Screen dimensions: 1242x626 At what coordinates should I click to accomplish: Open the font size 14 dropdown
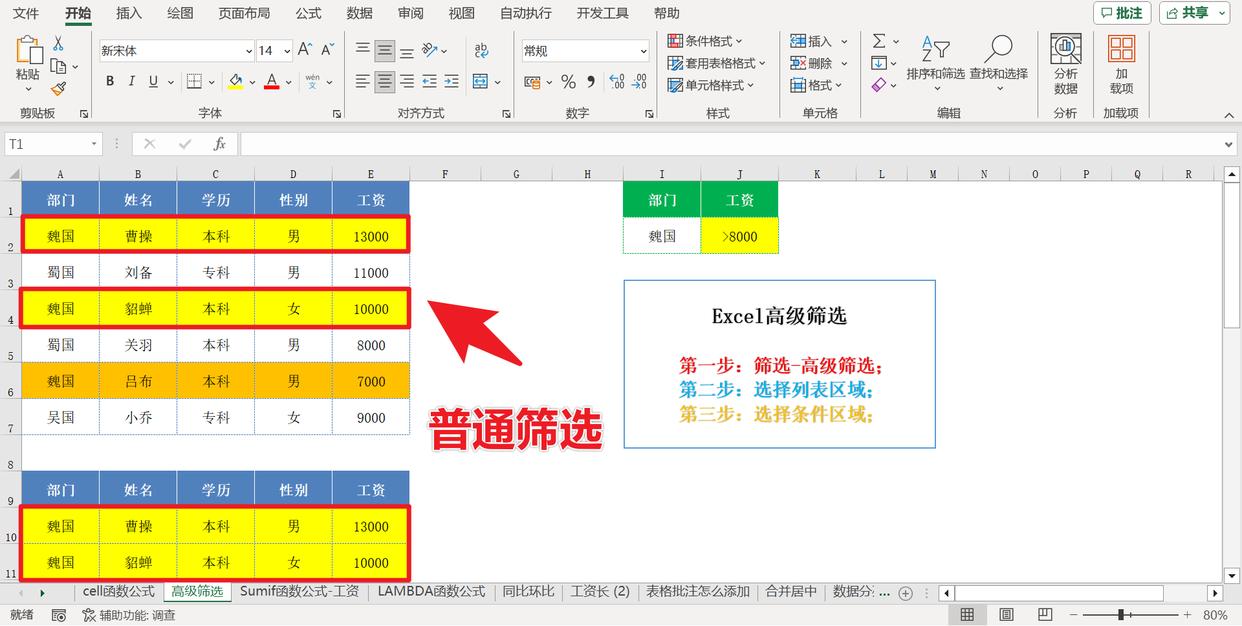click(x=287, y=51)
